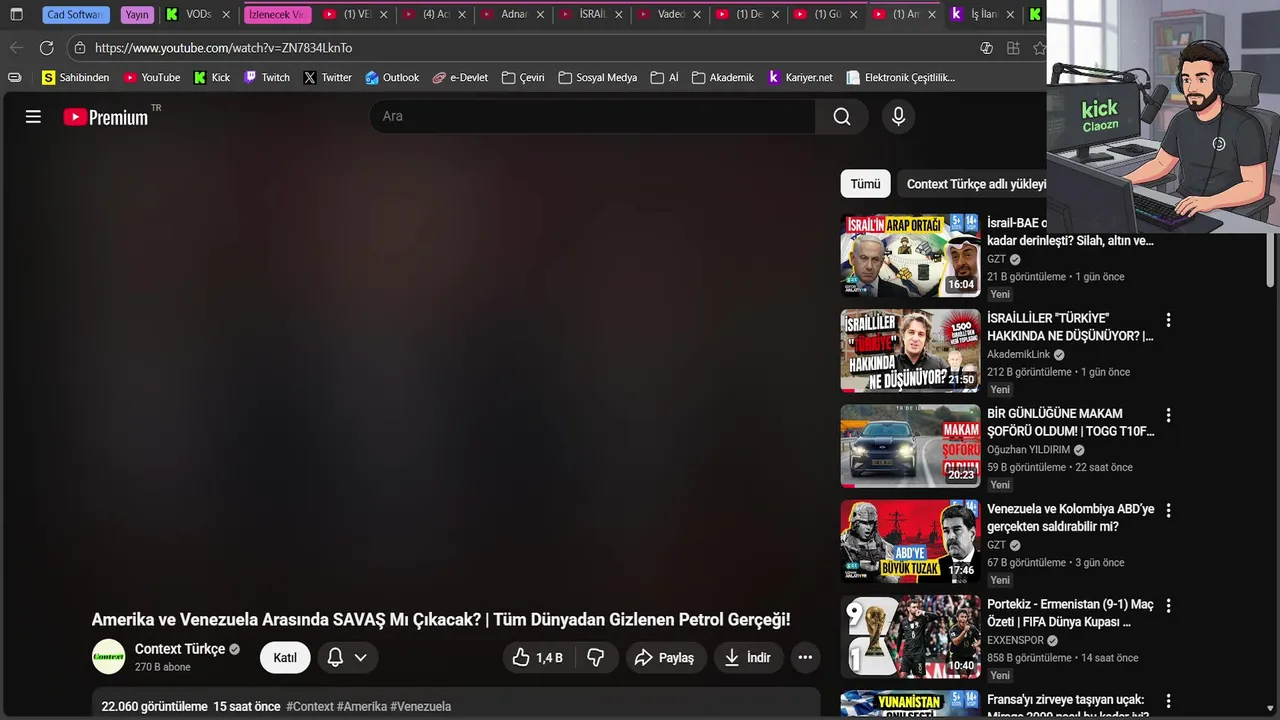Click the YouTube Premium logo
Screen dimensions: 1280x720
click(106, 117)
